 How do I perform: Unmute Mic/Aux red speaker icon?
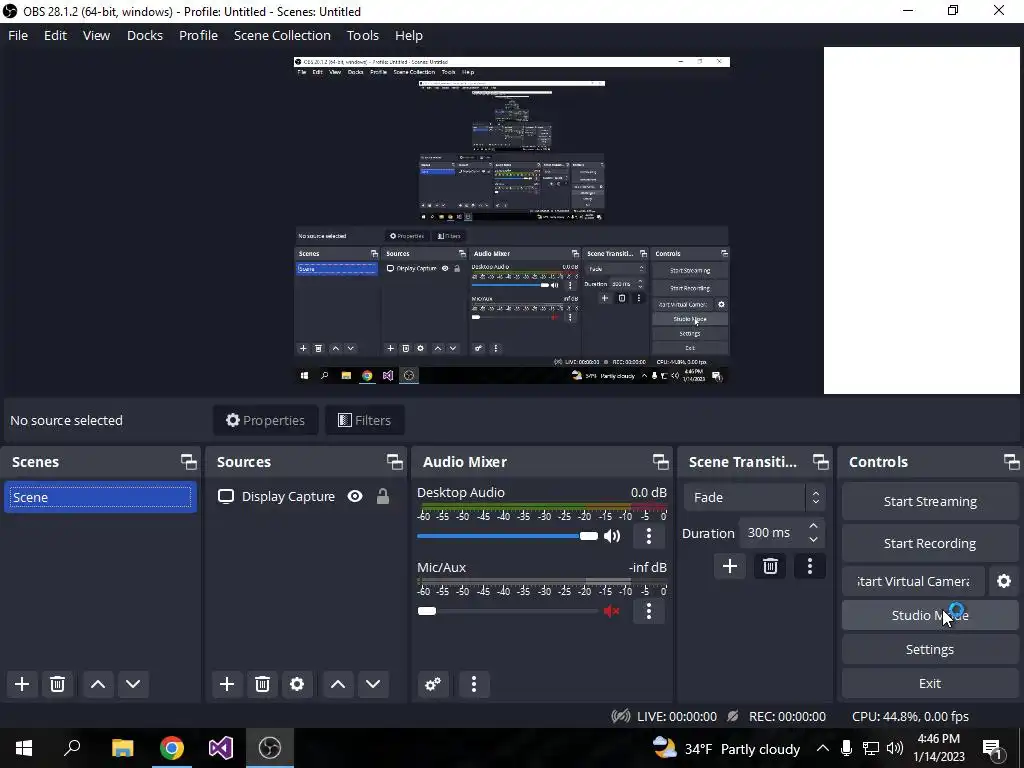click(612, 611)
